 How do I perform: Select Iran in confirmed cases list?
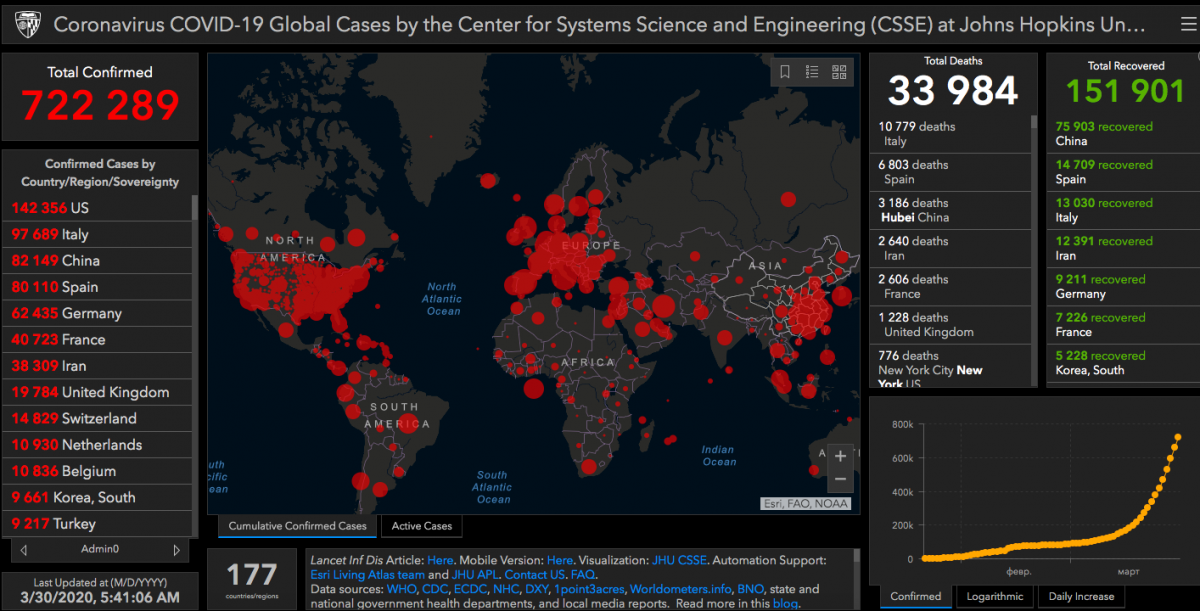click(97, 366)
